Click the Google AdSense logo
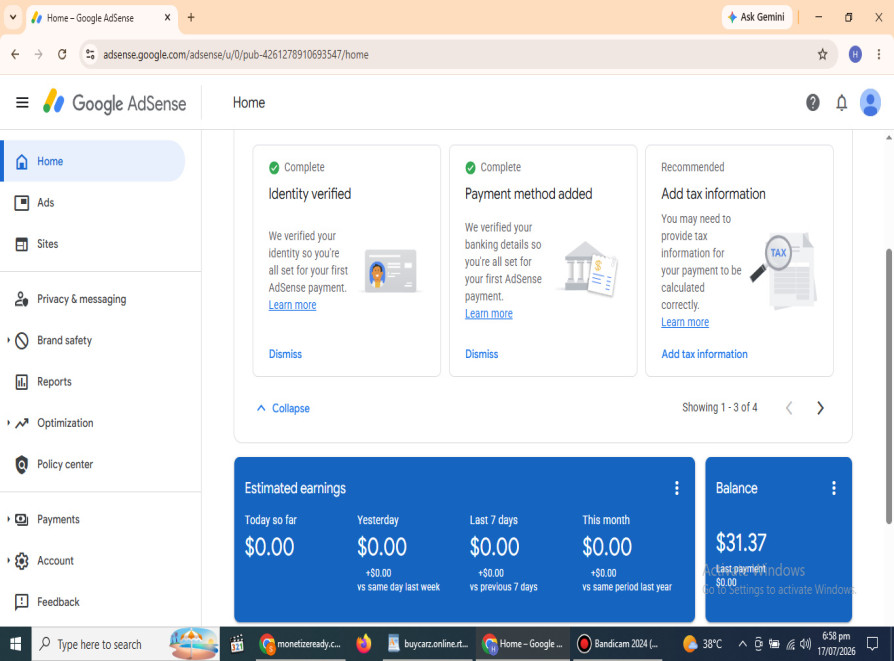This screenshot has height=661, width=894. tap(115, 103)
